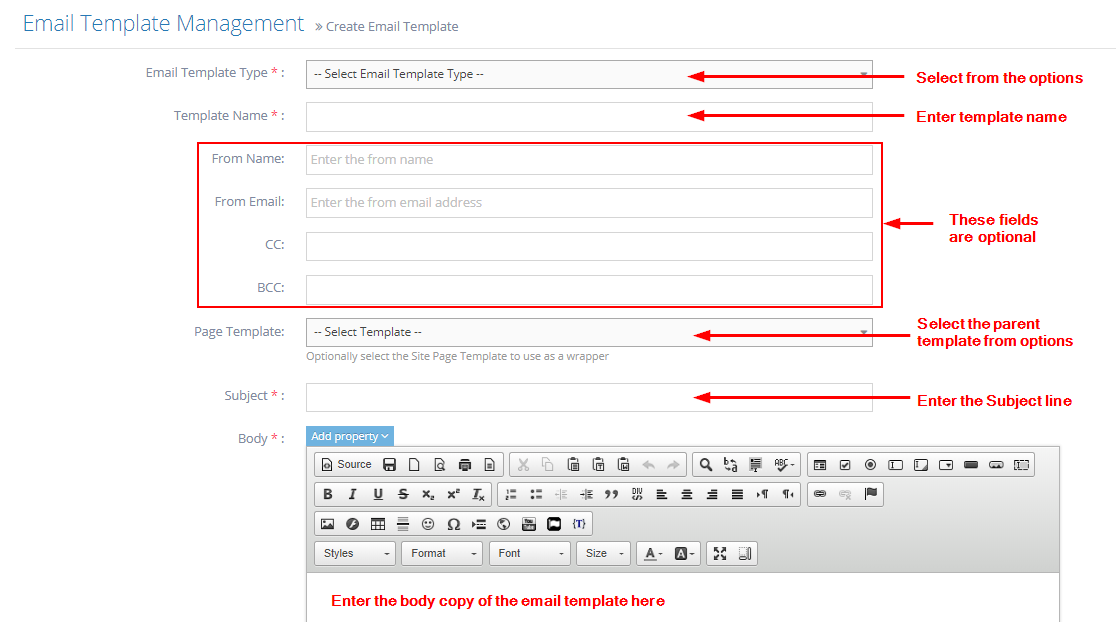This screenshot has height=622, width=1116.
Task: Open the Page Template selector
Action: tap(588, 331)
